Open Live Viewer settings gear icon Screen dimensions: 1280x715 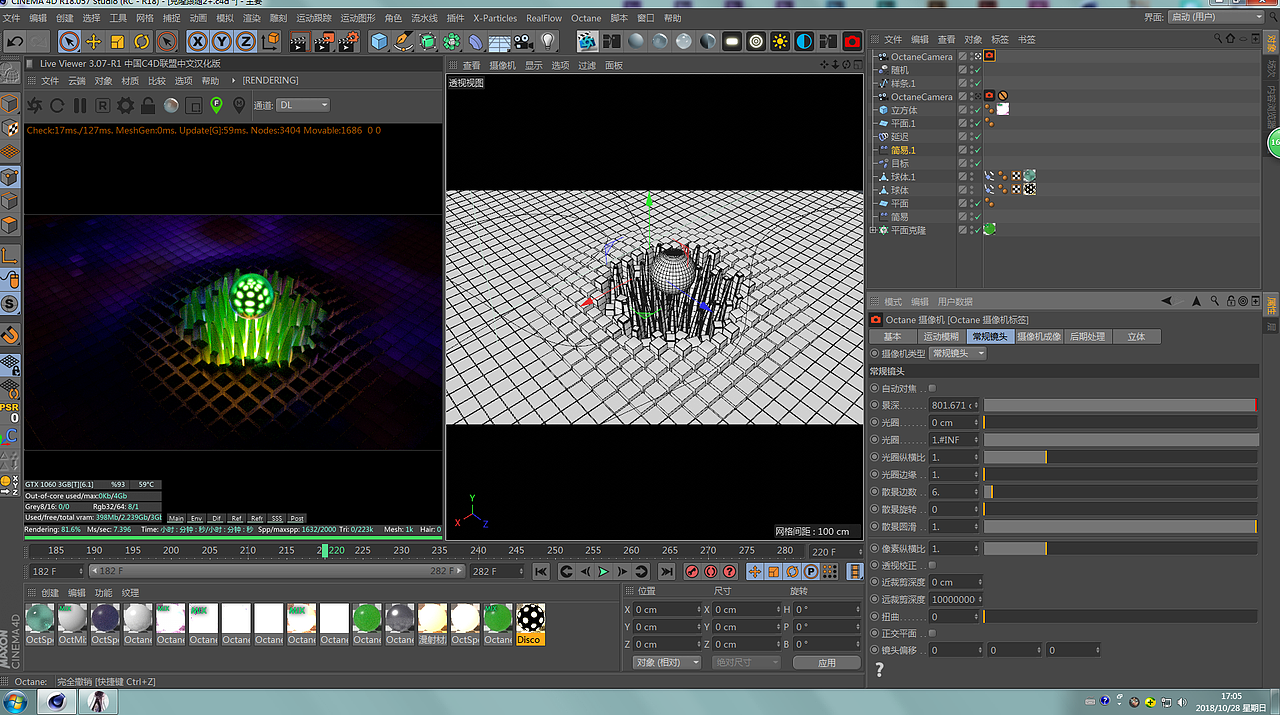pos(125,105)
